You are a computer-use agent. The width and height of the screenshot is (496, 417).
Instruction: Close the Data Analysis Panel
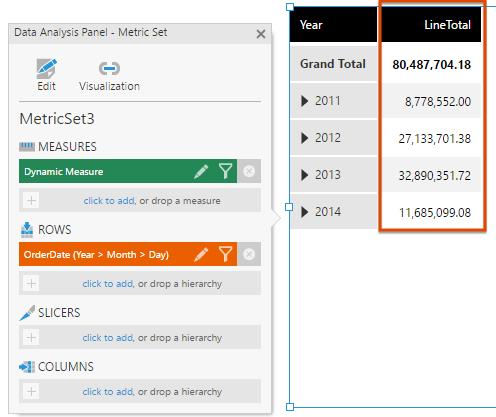tap(261, 34)
